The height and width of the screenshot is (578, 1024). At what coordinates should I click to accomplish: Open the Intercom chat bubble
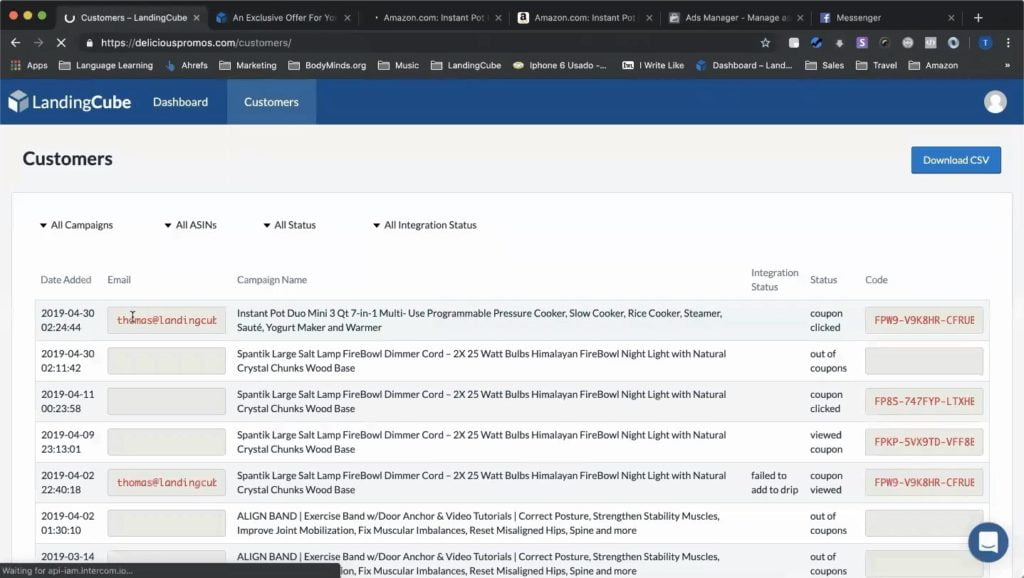click(x=987, y=542)
